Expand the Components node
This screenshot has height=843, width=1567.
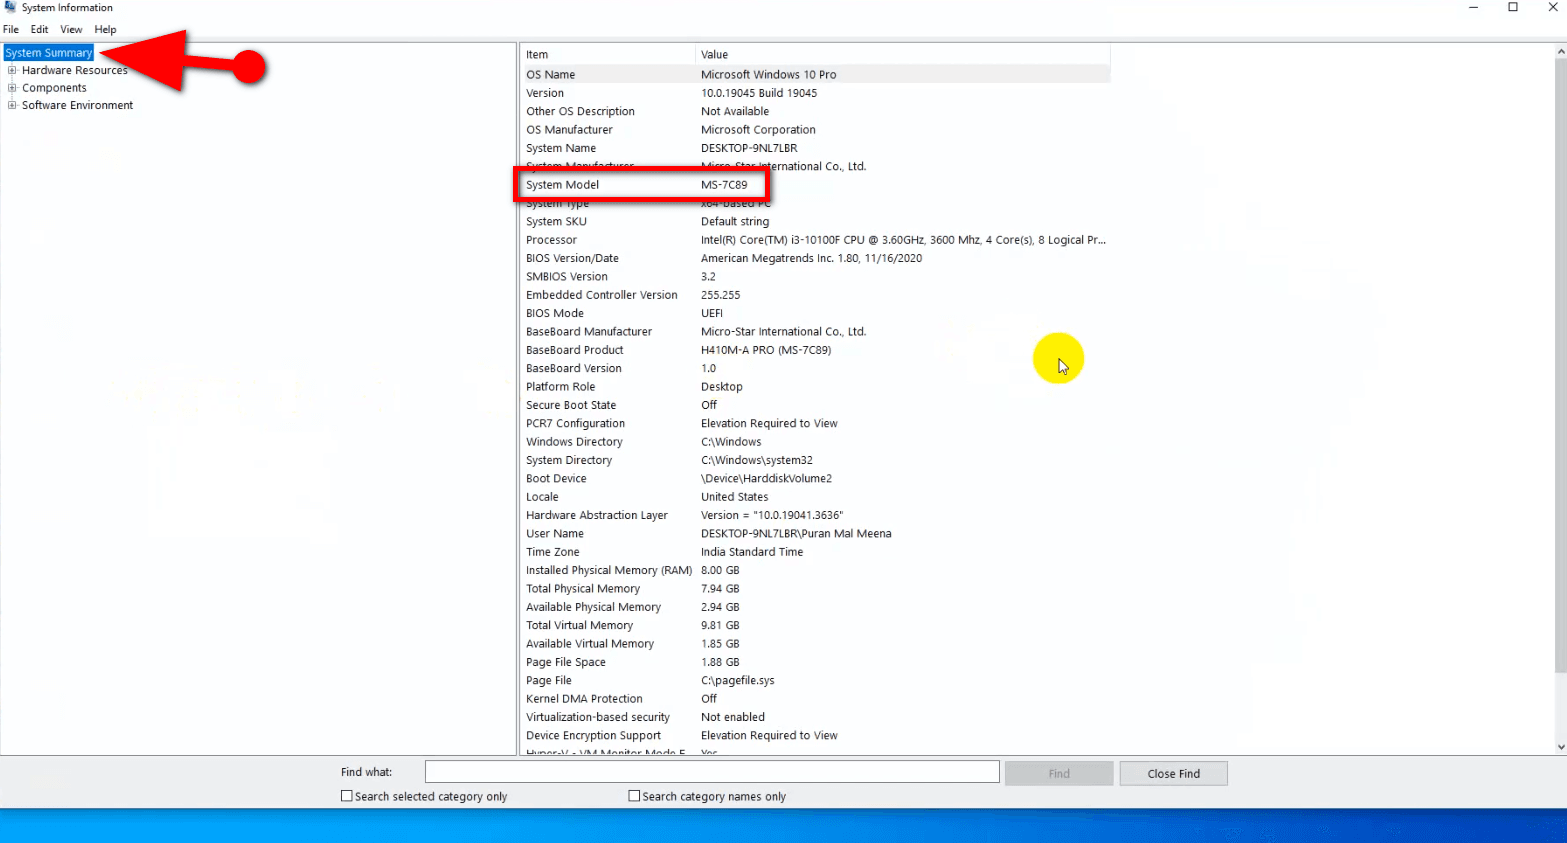[12, 88]
